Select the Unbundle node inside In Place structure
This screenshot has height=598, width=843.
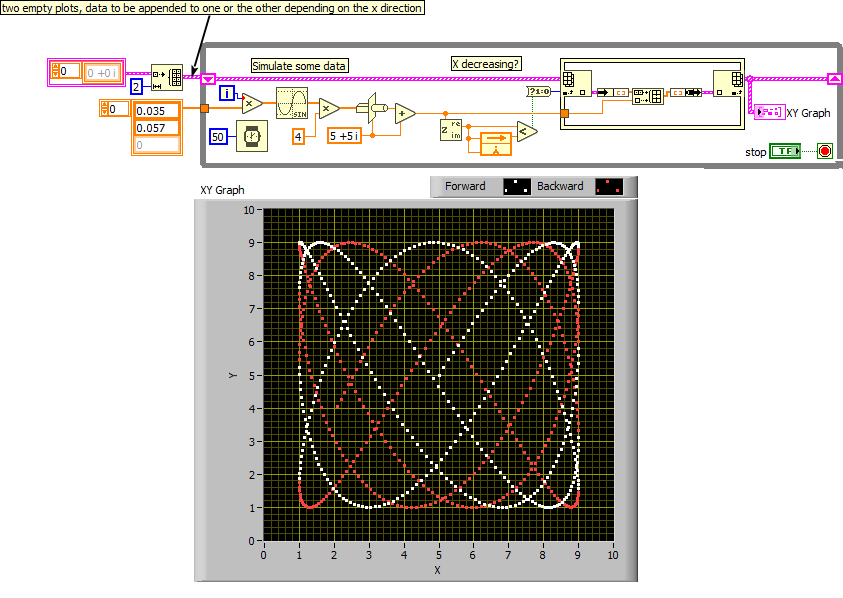tap(613, 92)
